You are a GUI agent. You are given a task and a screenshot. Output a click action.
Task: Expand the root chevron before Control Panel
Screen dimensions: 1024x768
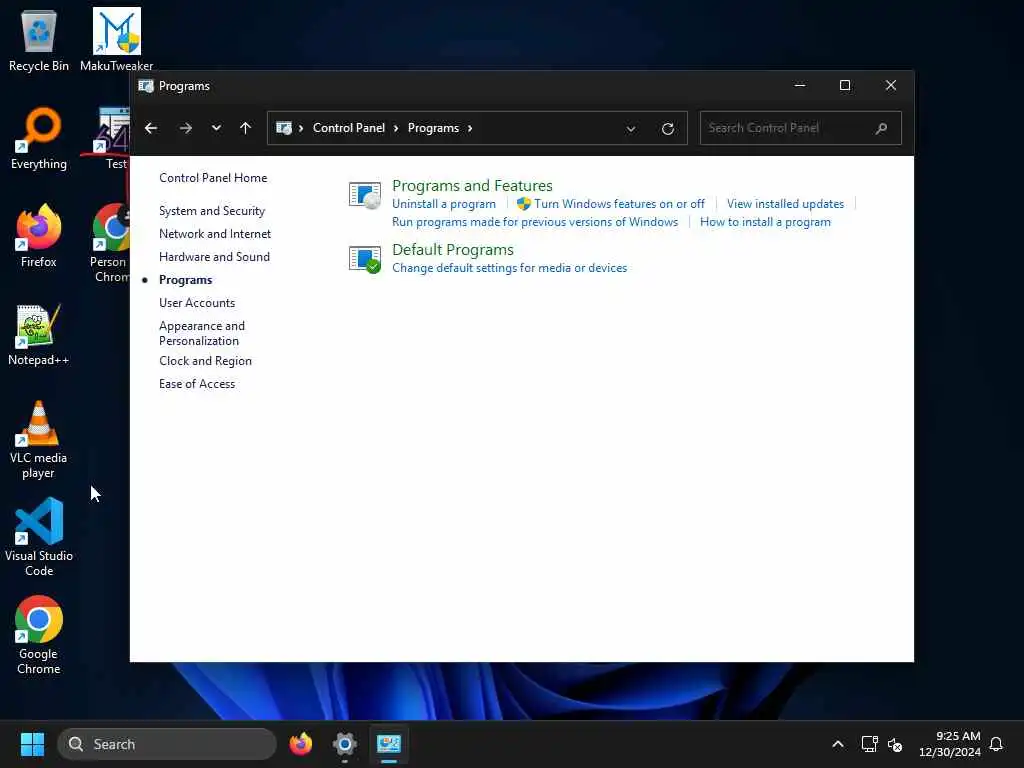coord(301,128)
